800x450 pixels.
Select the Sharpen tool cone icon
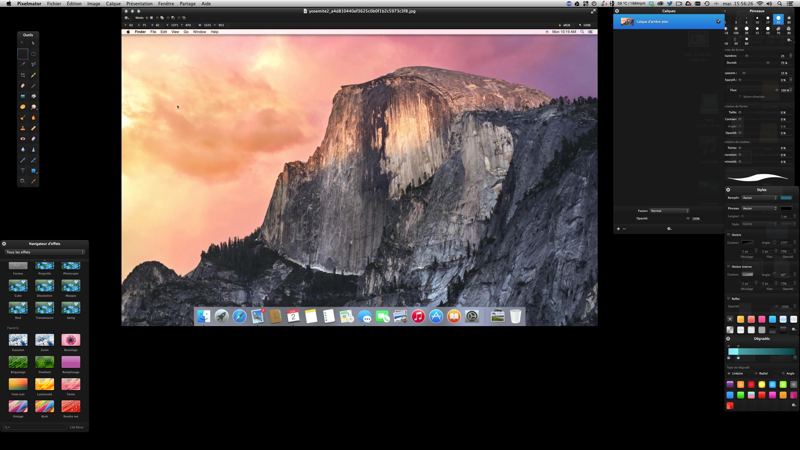[x=34, y=149]
